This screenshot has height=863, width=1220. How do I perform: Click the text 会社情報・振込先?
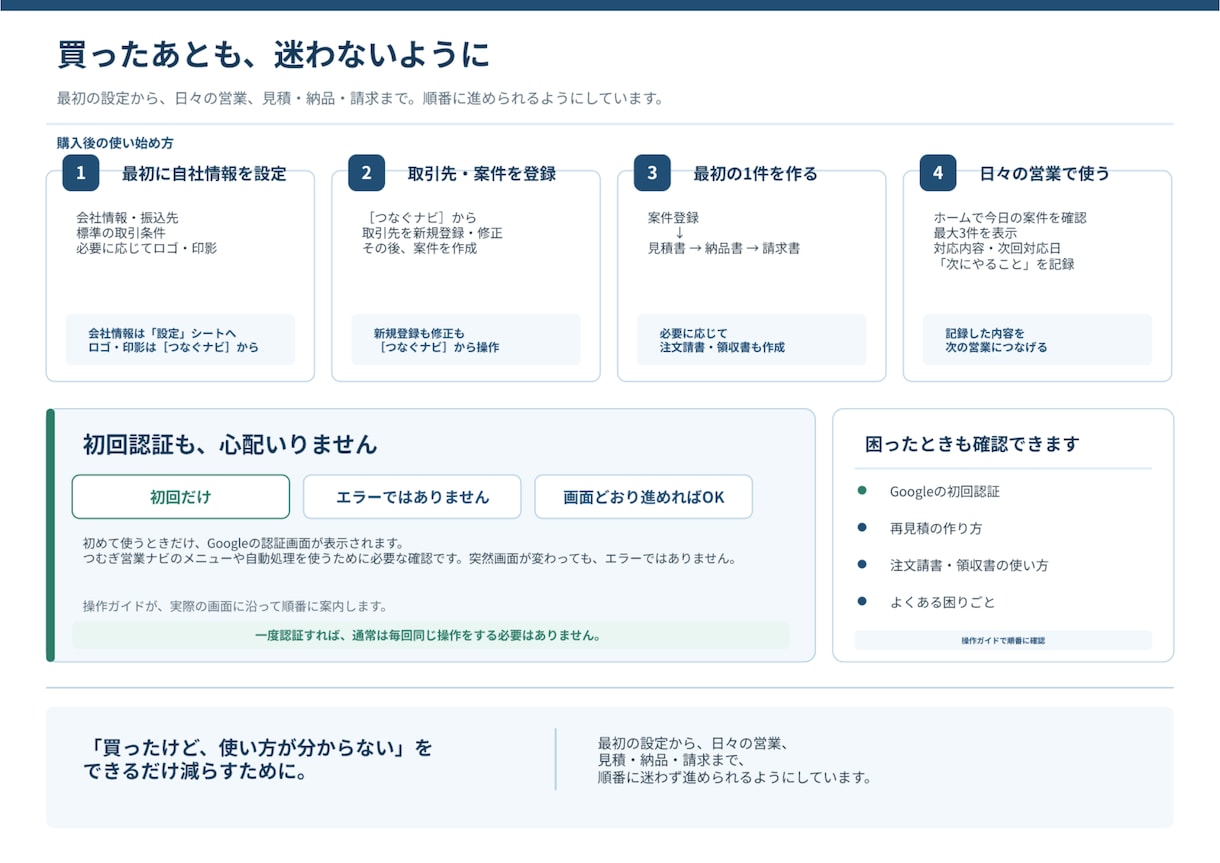(x=127, y=217)
